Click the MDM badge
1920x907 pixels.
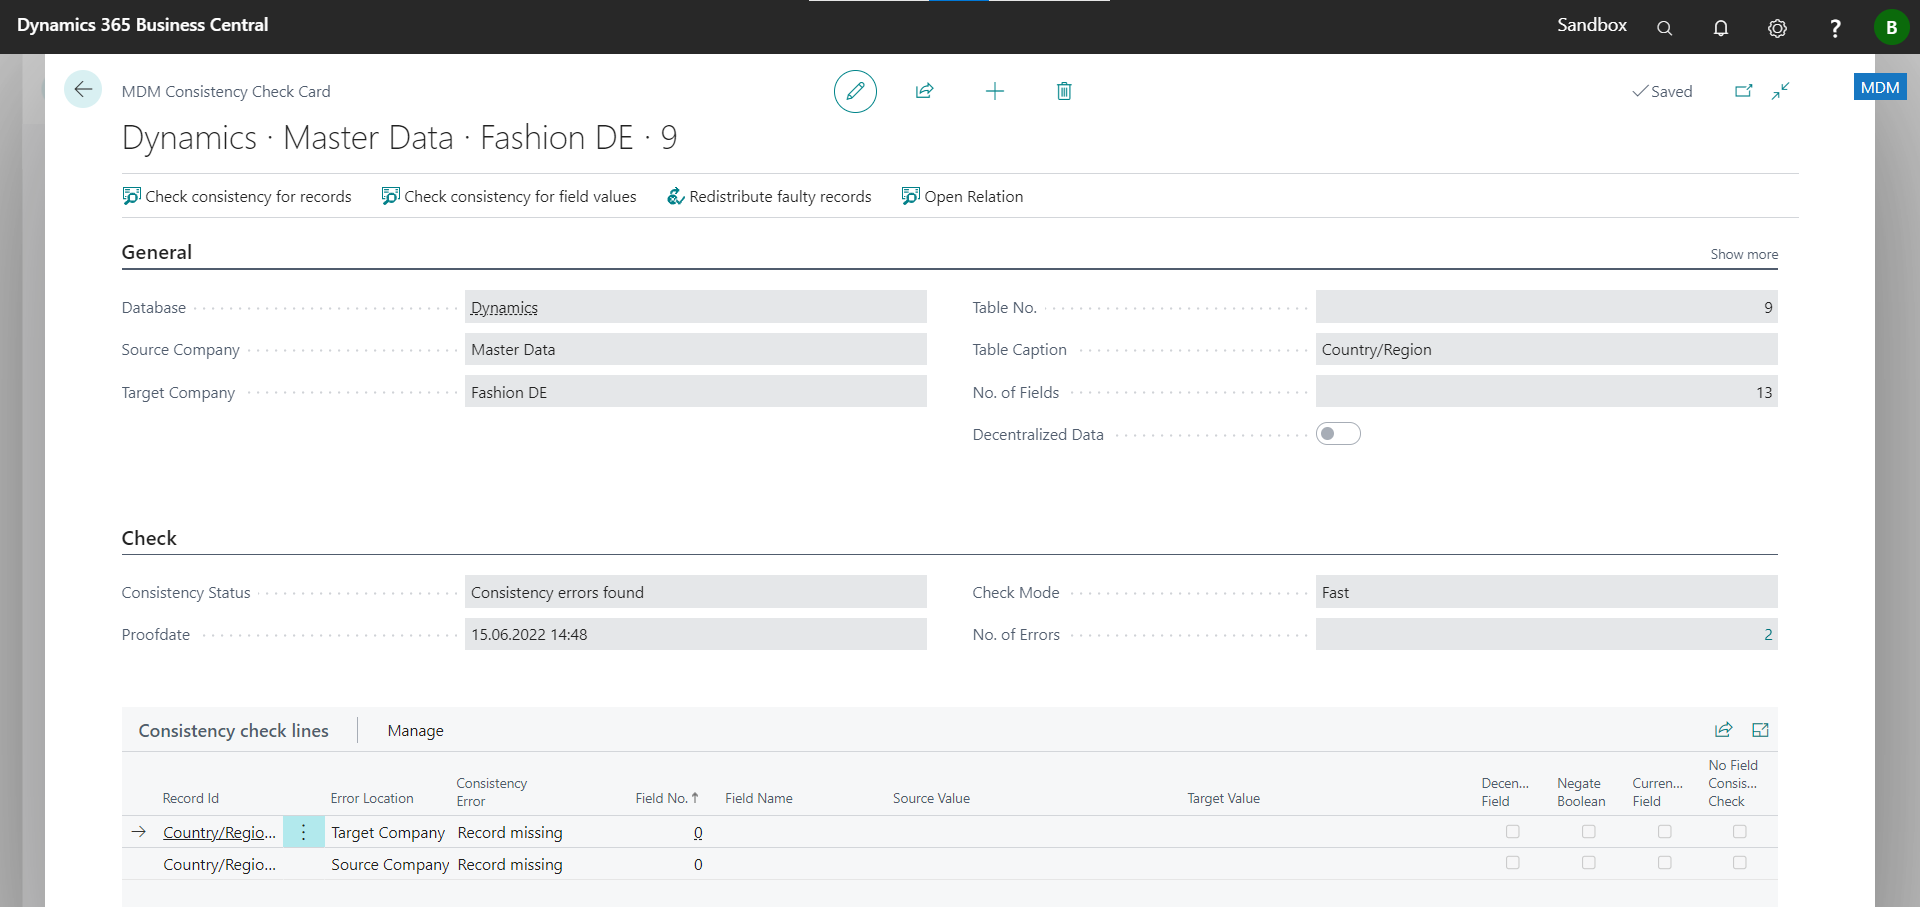1880,87
